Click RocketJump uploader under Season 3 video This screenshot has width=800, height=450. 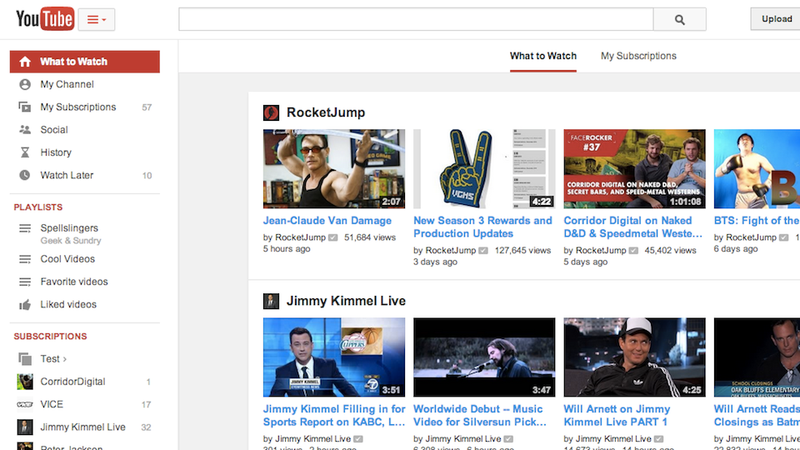[x=451, y=251]
